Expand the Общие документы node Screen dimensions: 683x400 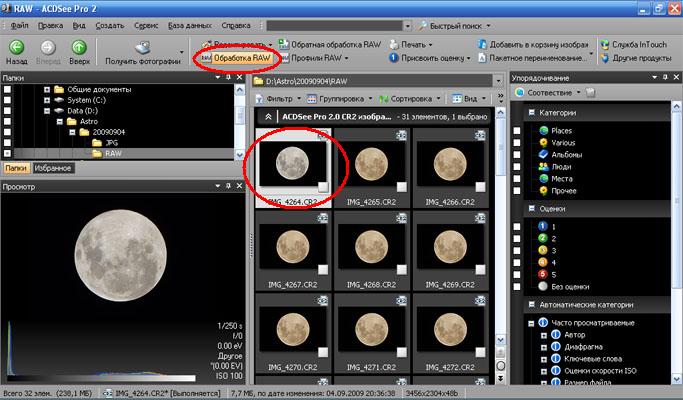[47, 89]
